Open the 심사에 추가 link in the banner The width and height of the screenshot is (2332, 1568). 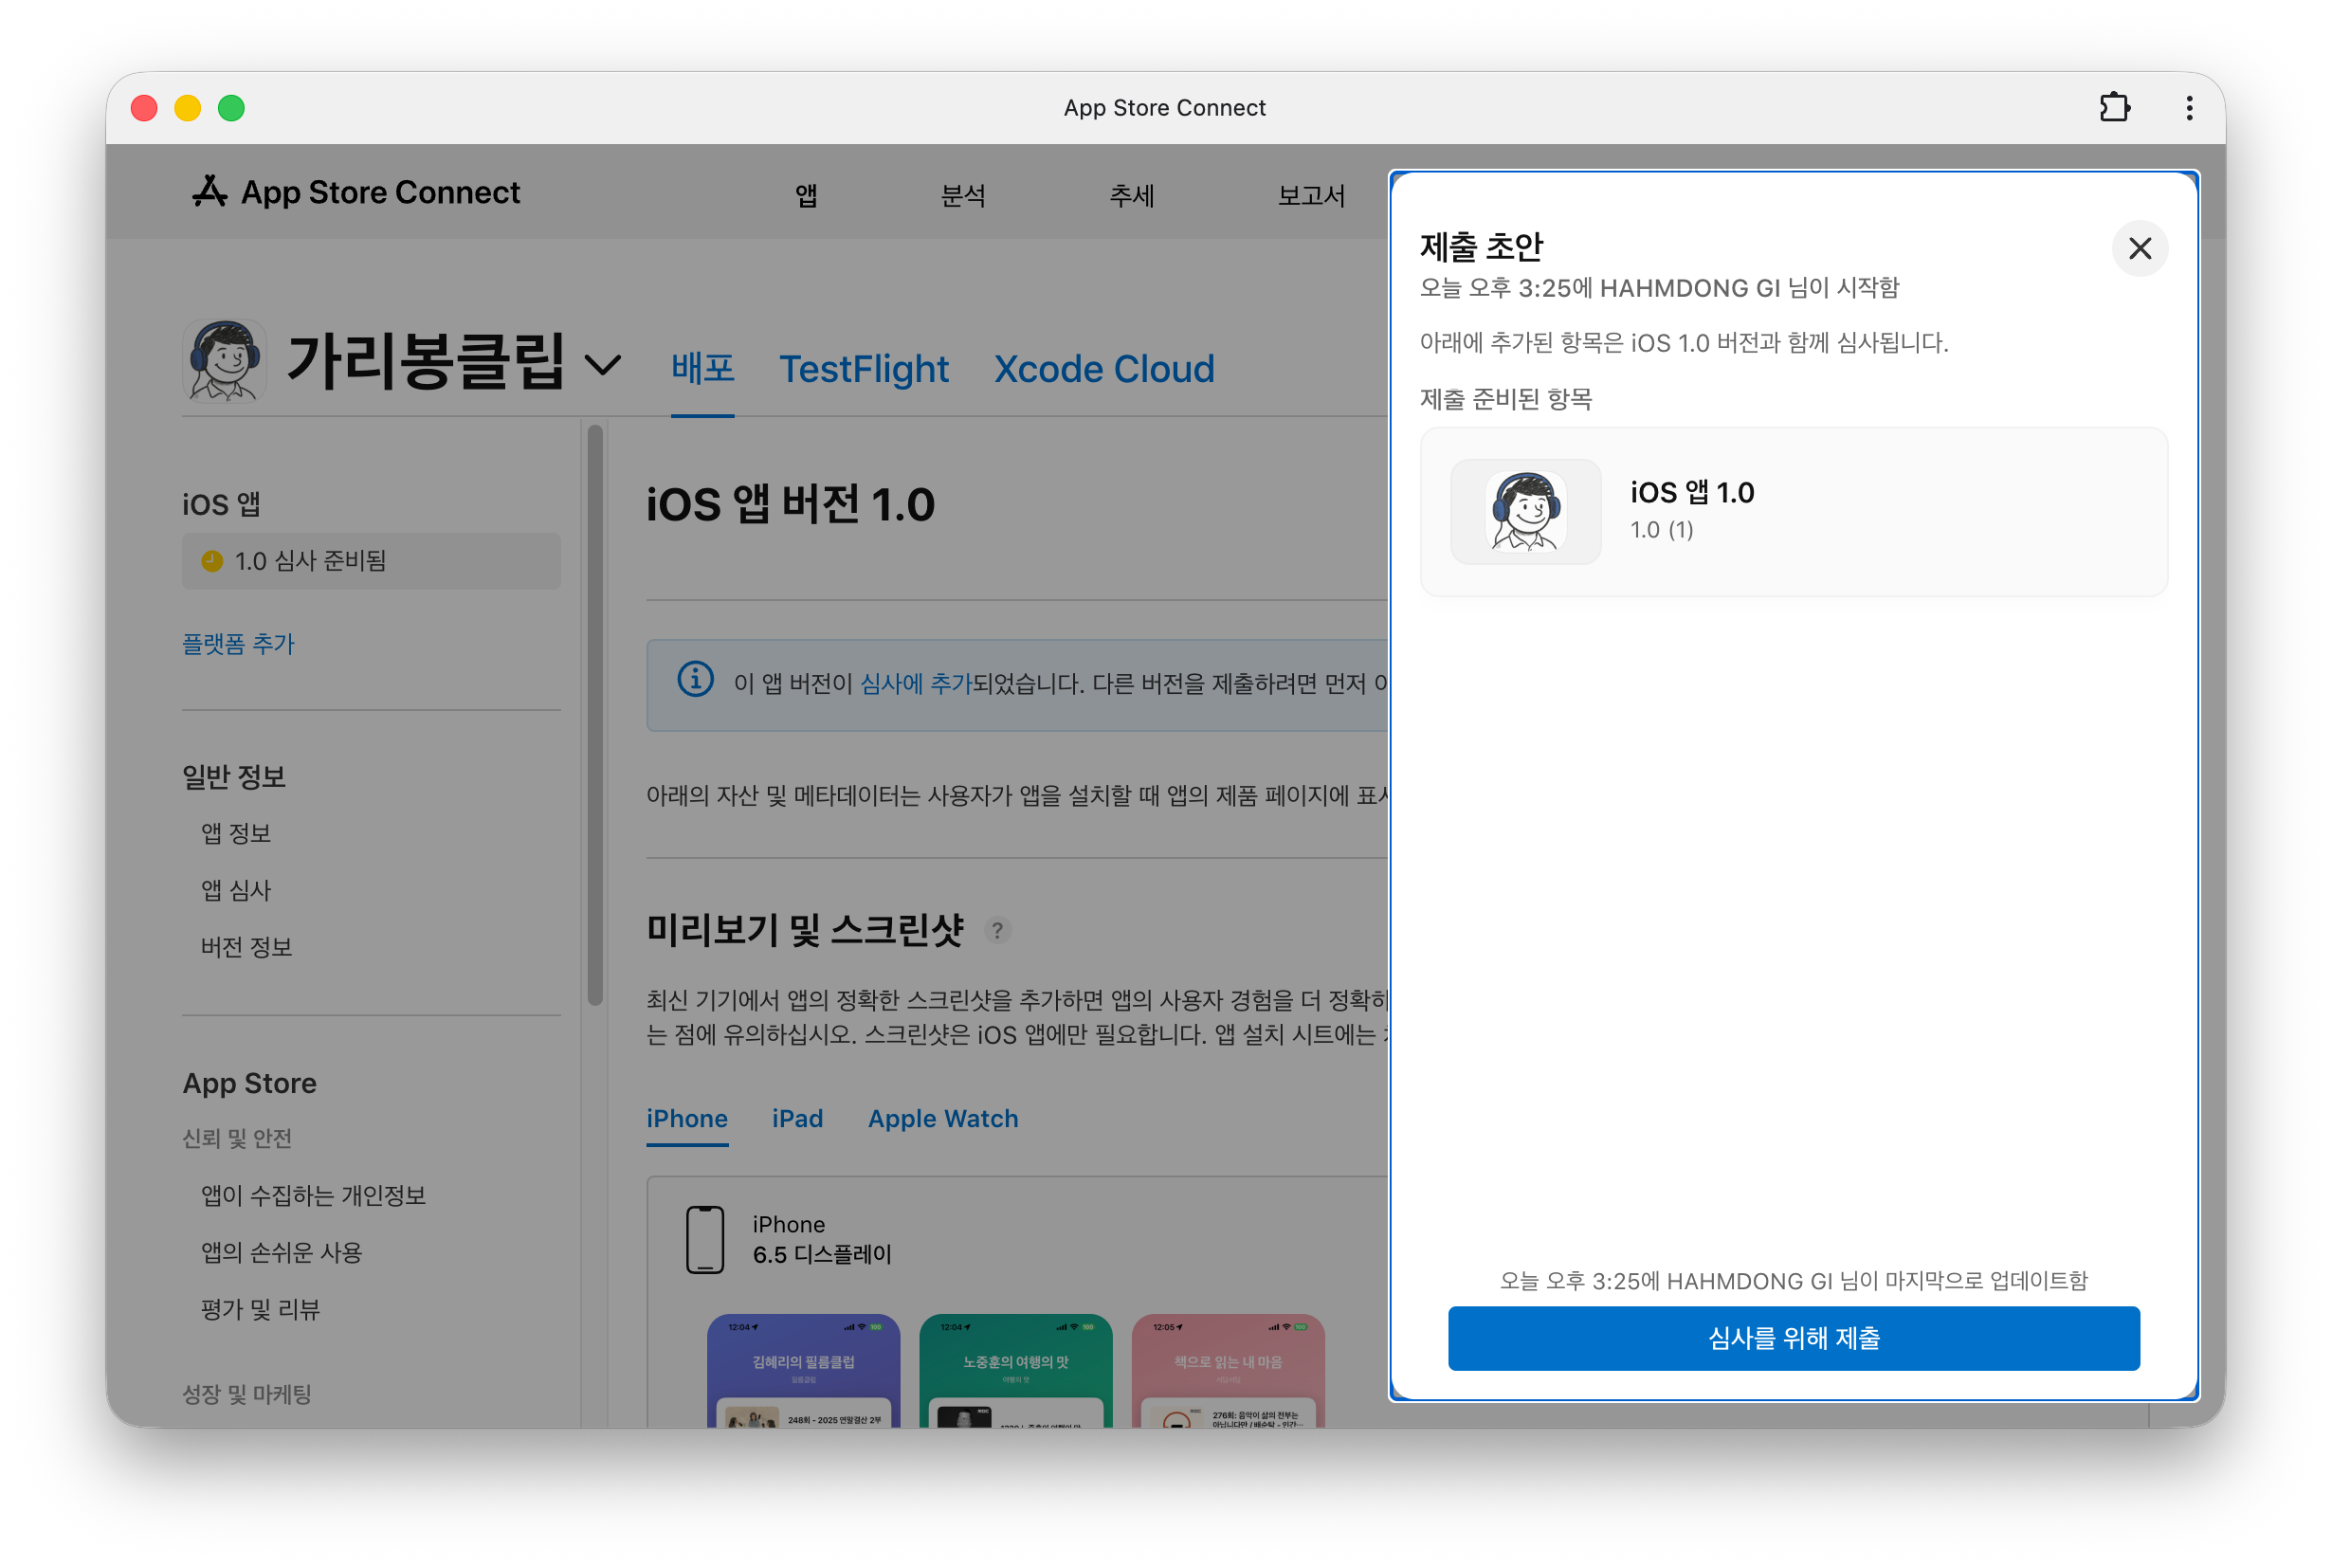coord(915,684)
